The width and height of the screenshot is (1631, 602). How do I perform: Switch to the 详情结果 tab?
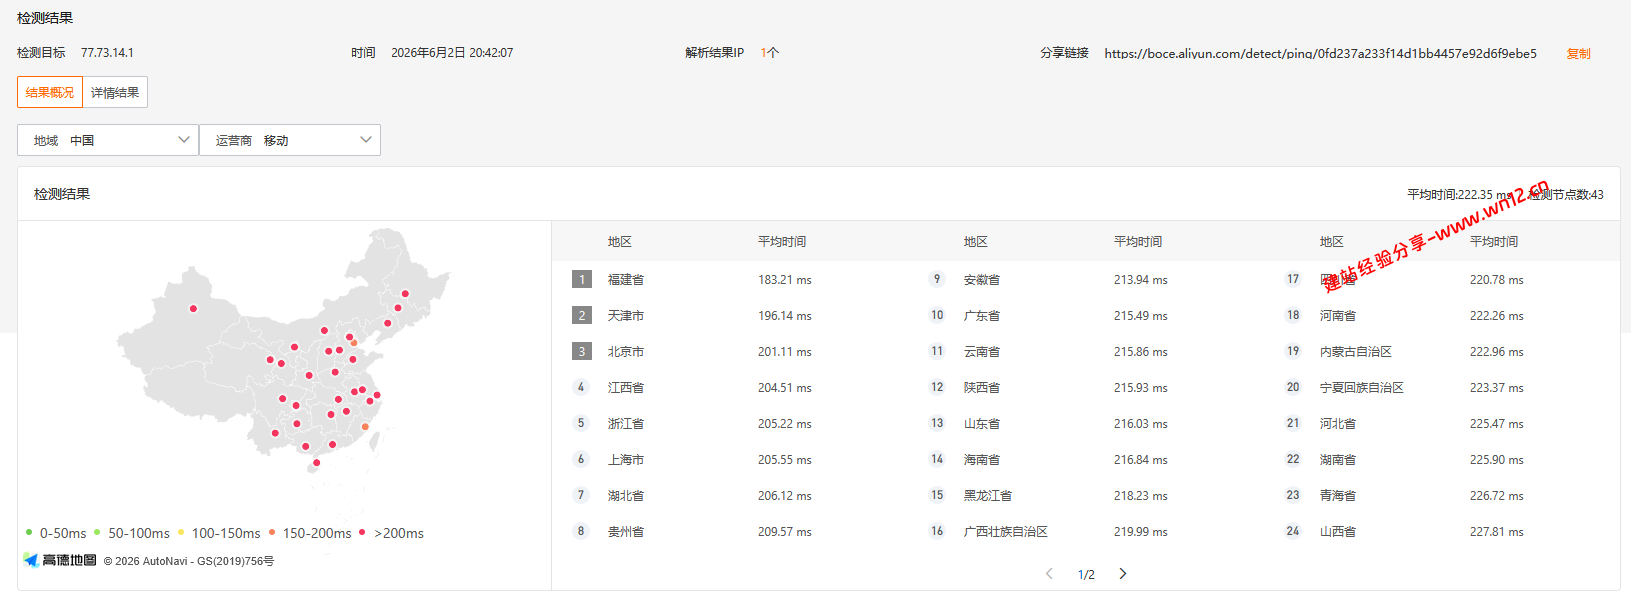[x=115, y=92]
